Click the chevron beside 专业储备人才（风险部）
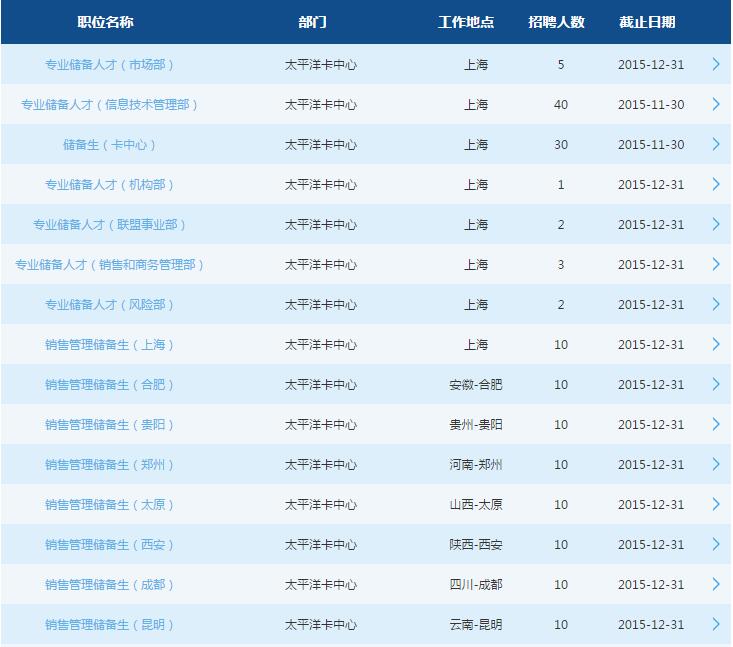Screen dimensions: 733x647 716,304
